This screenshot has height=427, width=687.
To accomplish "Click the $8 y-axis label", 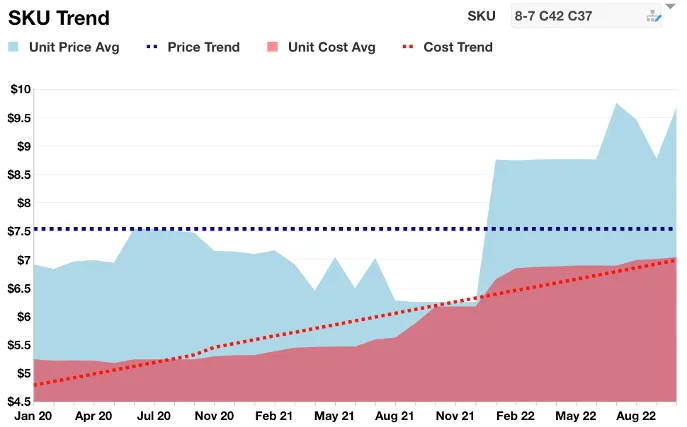I will [24, 203].
